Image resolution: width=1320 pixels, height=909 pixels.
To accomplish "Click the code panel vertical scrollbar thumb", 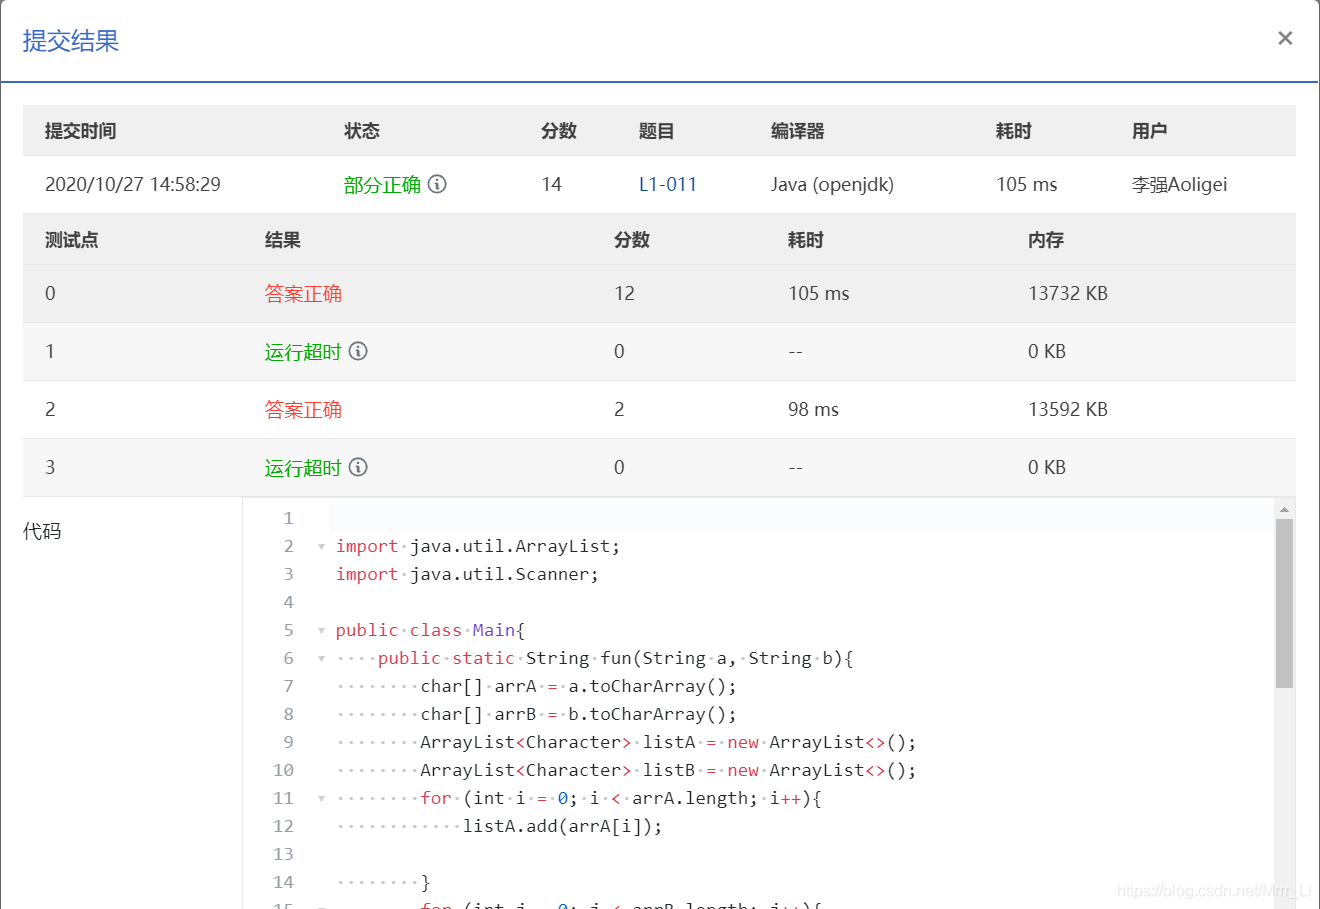I will pos(1285,603).
